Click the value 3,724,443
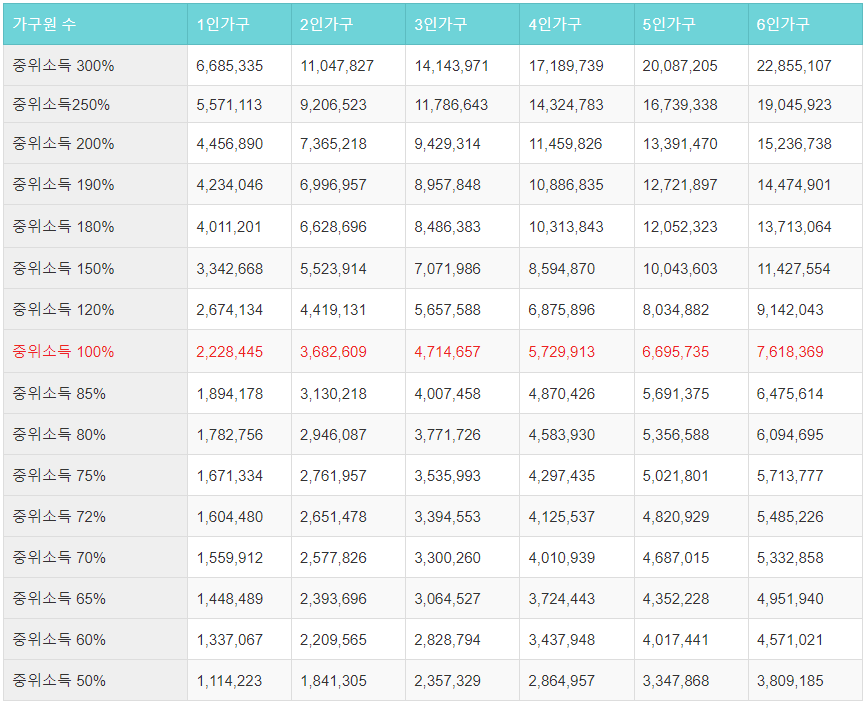867x707 pixels. (562, 599)
